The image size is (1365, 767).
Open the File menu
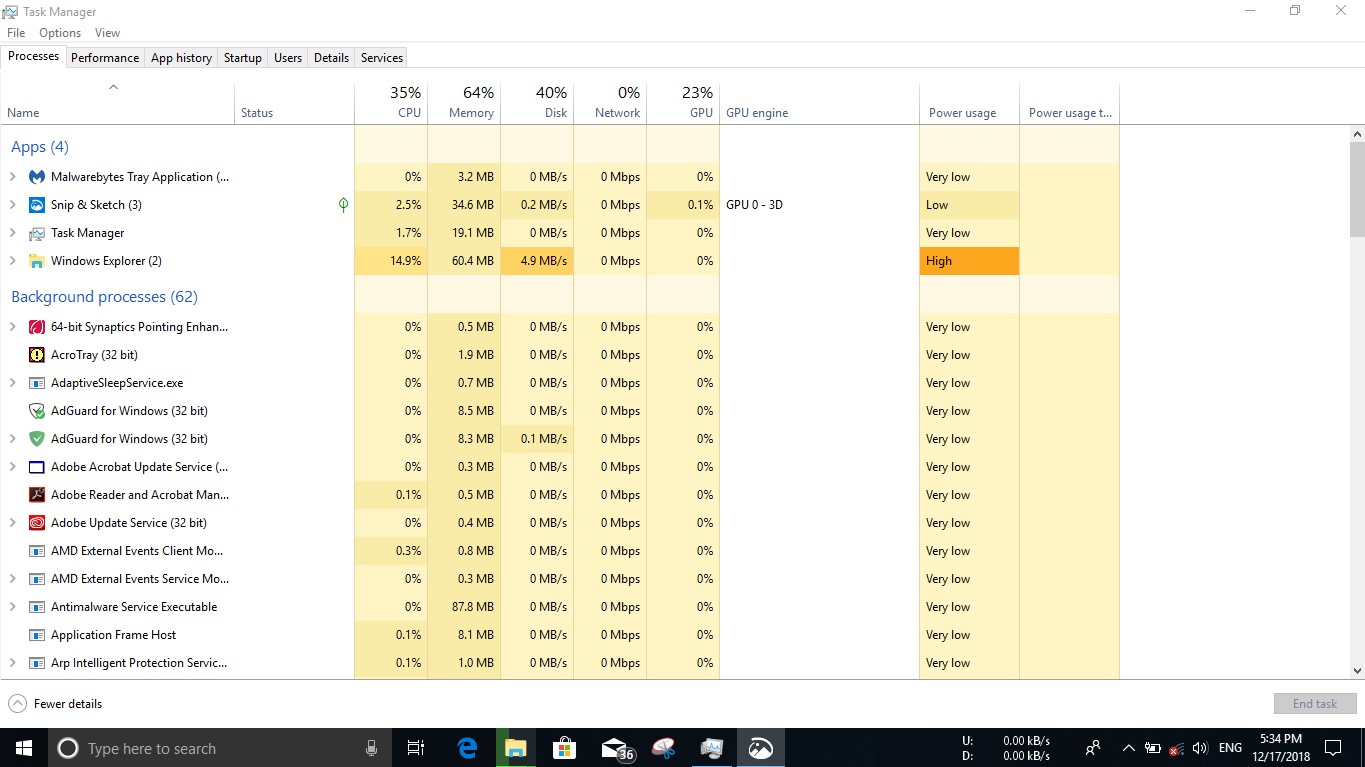pyautogui.click(x=16, y=33)
